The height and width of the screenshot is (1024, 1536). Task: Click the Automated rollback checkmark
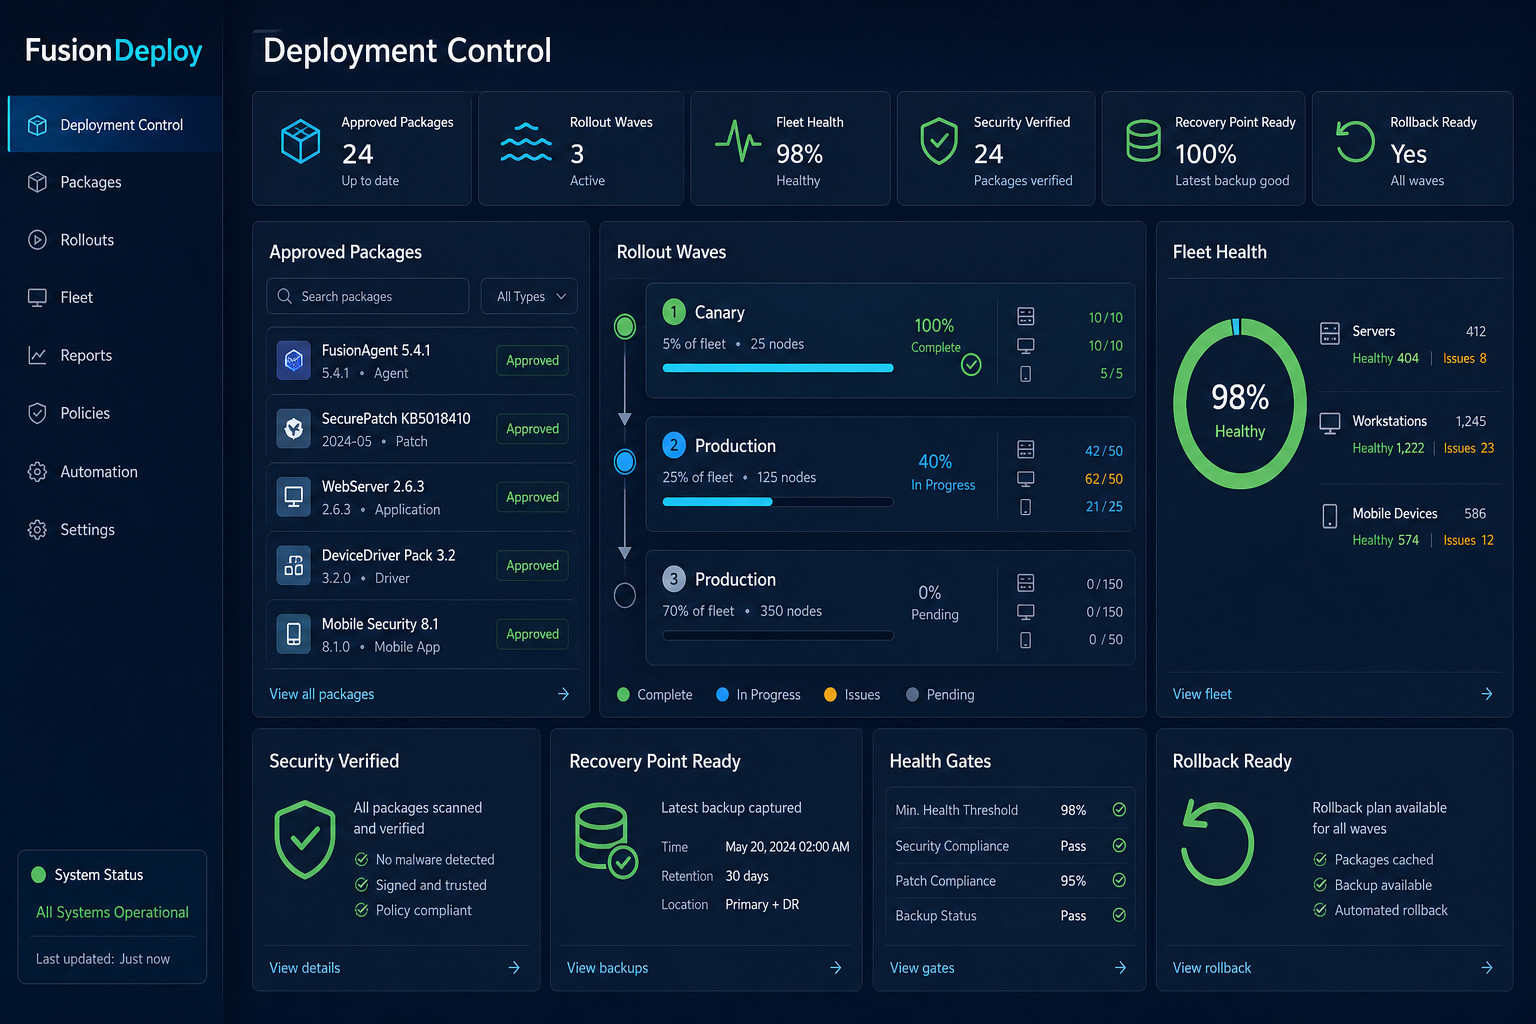(1320, 910)
